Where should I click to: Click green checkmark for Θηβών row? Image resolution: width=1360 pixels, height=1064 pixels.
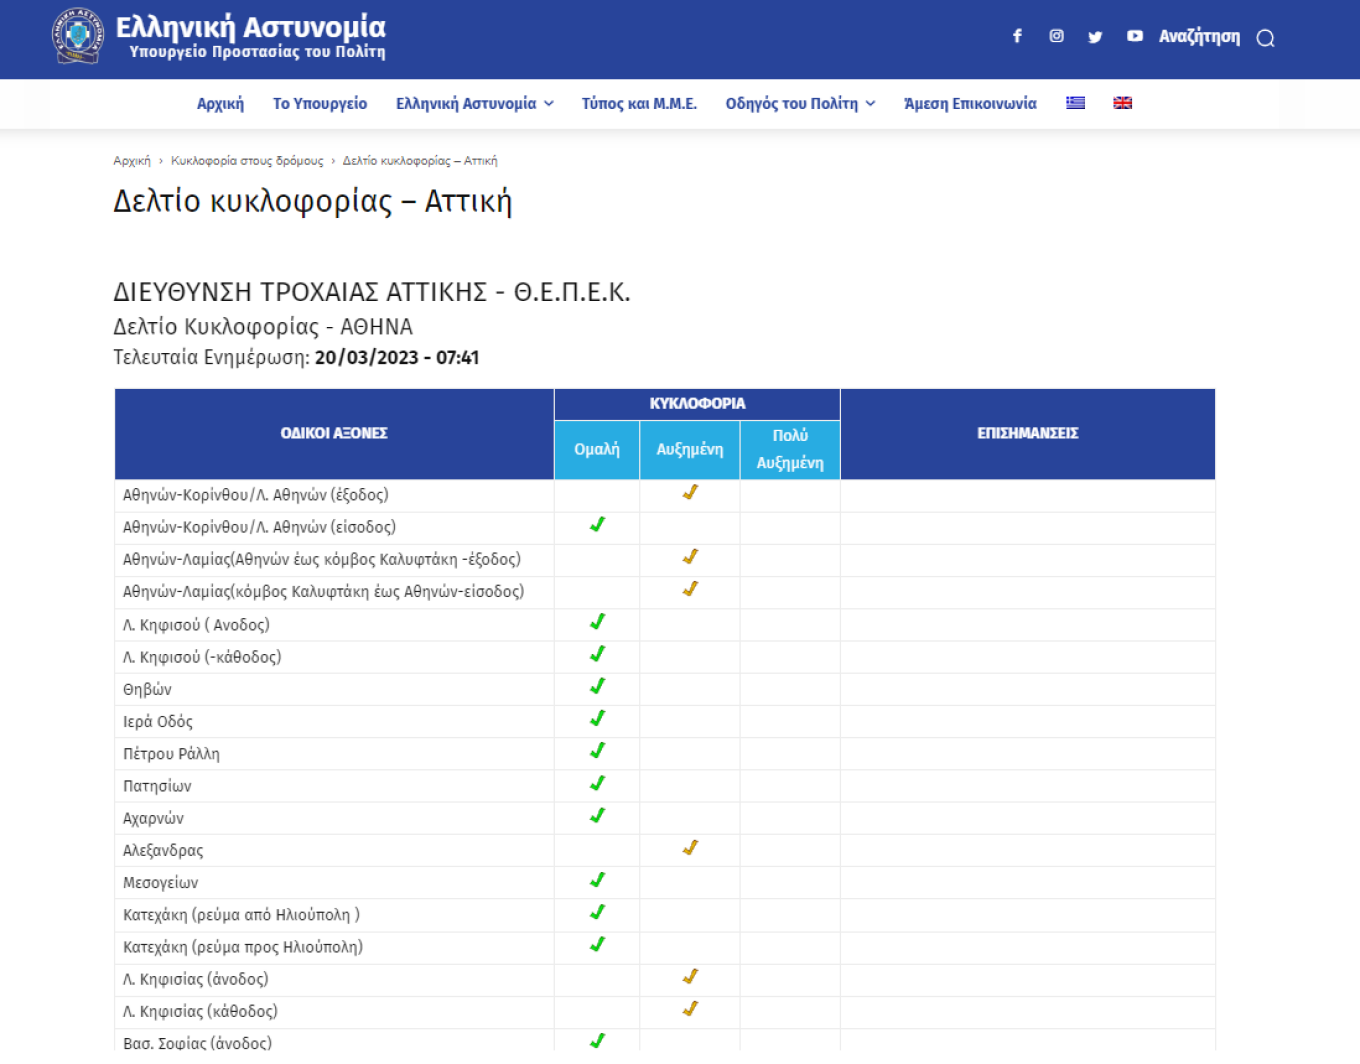tap(597, 687)
